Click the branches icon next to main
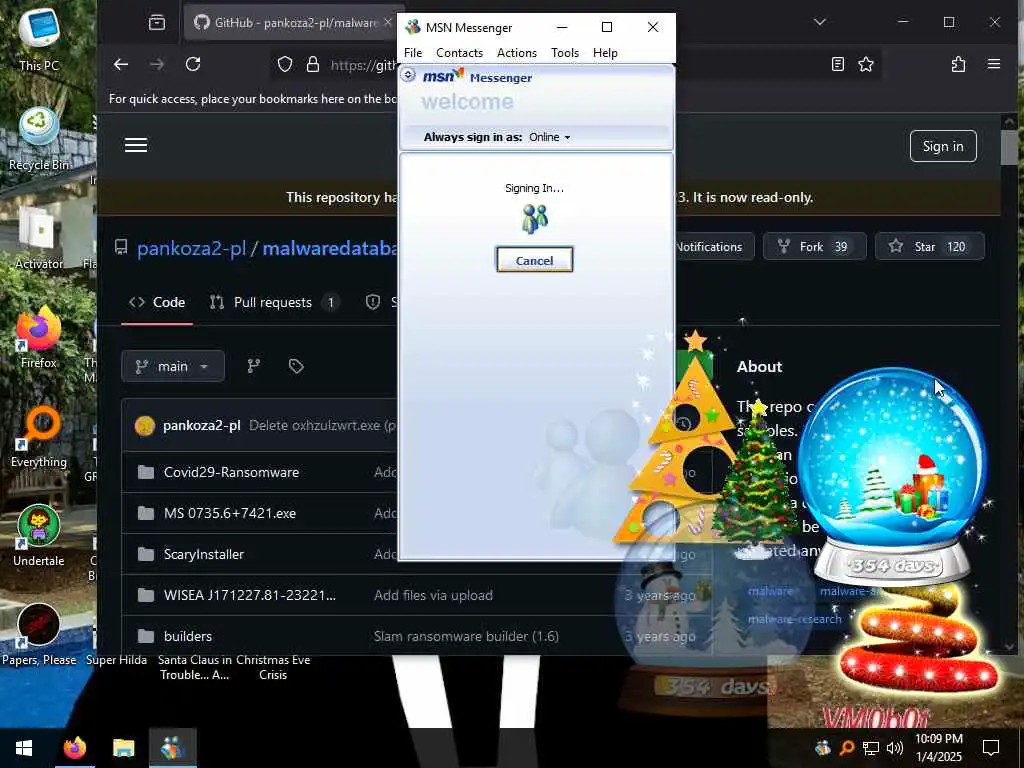The image size is (1024, 768). [254, 366]
